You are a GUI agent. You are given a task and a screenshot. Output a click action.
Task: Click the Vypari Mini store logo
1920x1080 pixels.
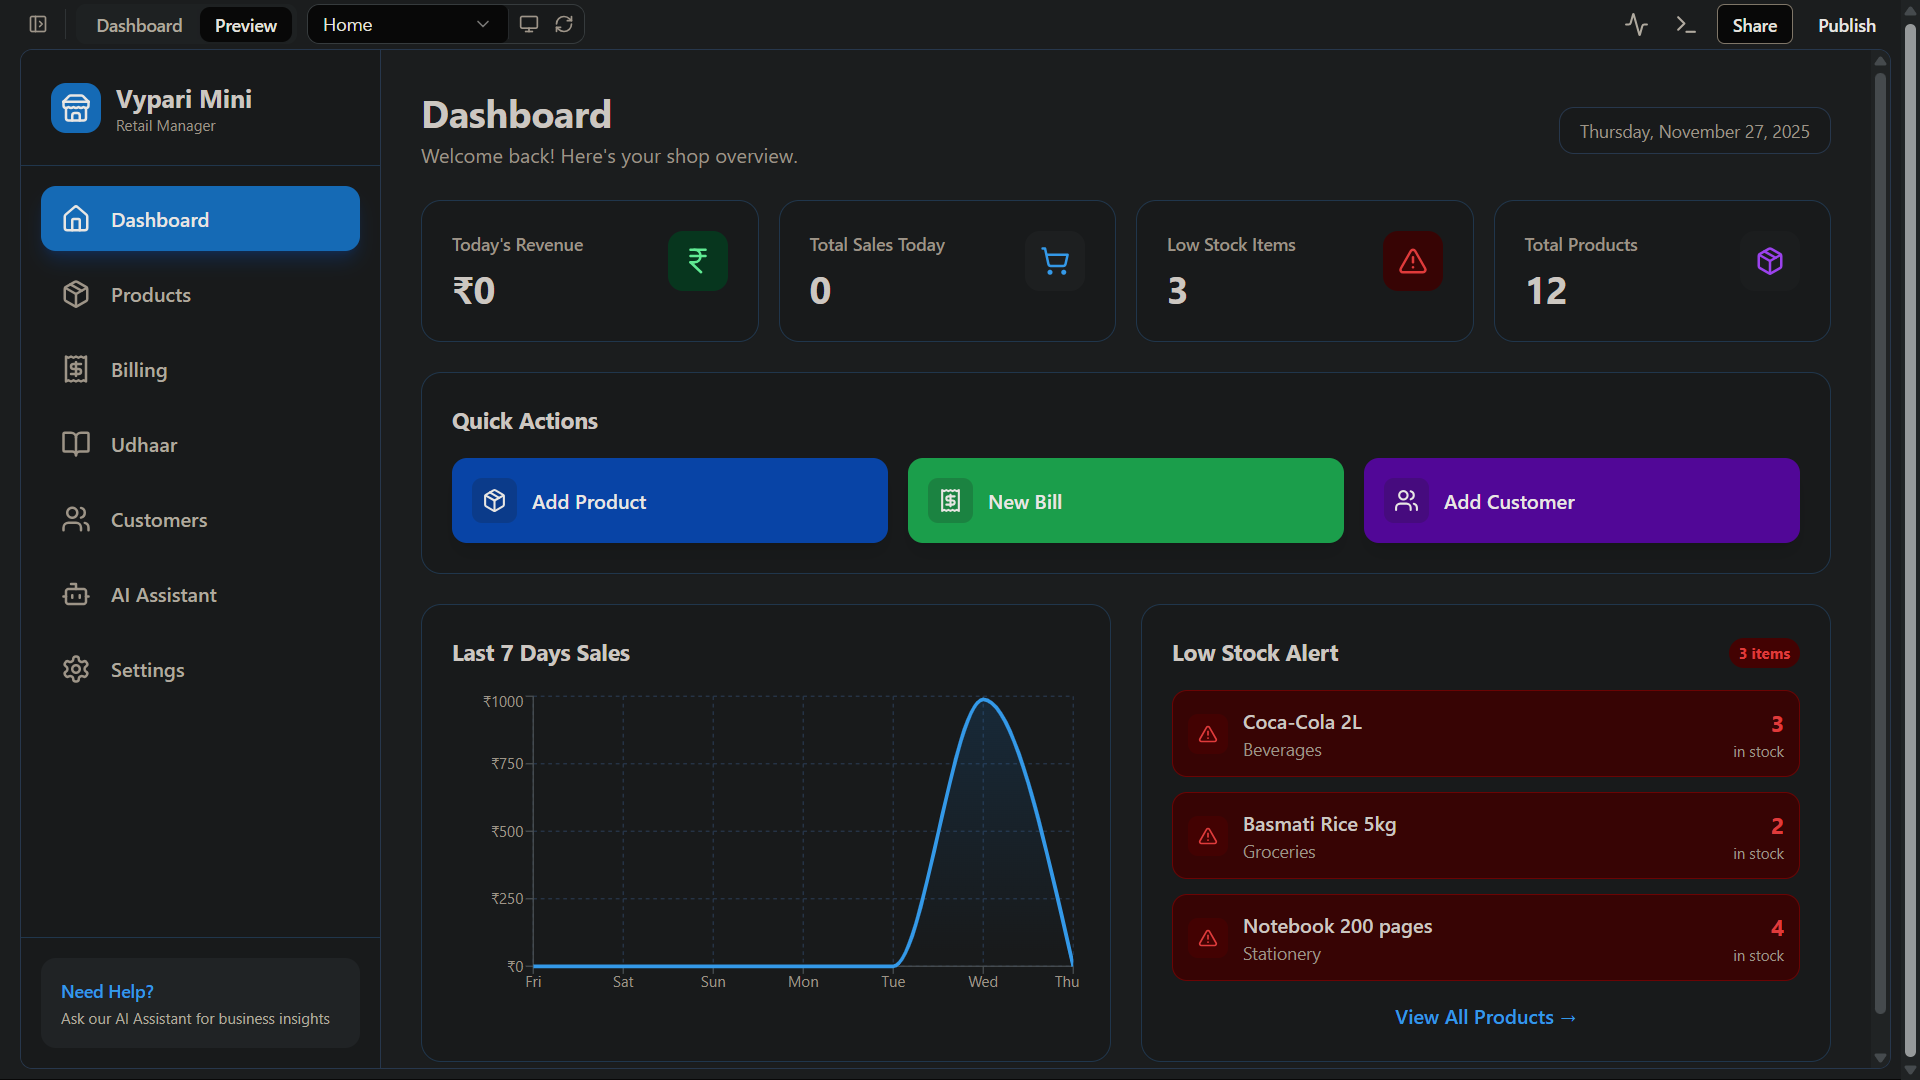click(x=76, y=108)
